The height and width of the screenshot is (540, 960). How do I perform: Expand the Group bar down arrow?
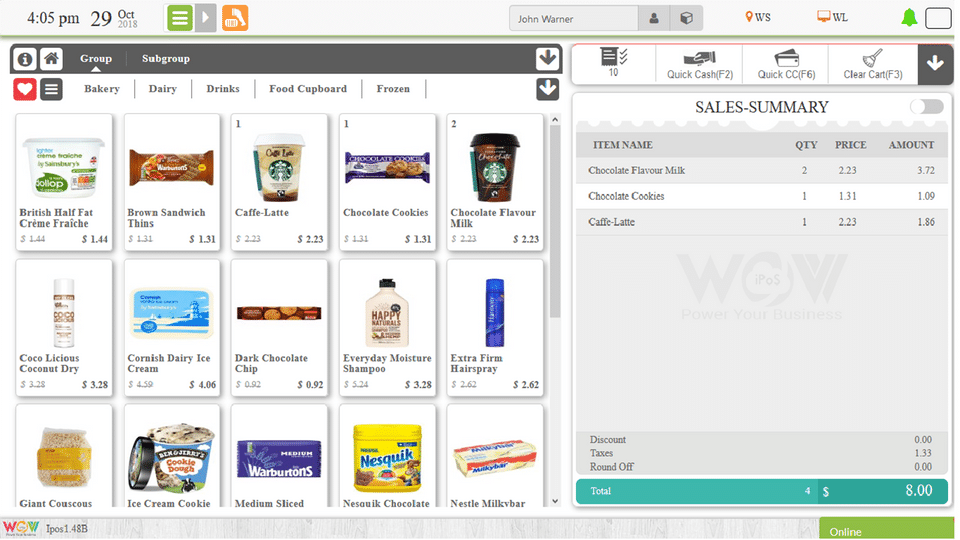point(547,59)
